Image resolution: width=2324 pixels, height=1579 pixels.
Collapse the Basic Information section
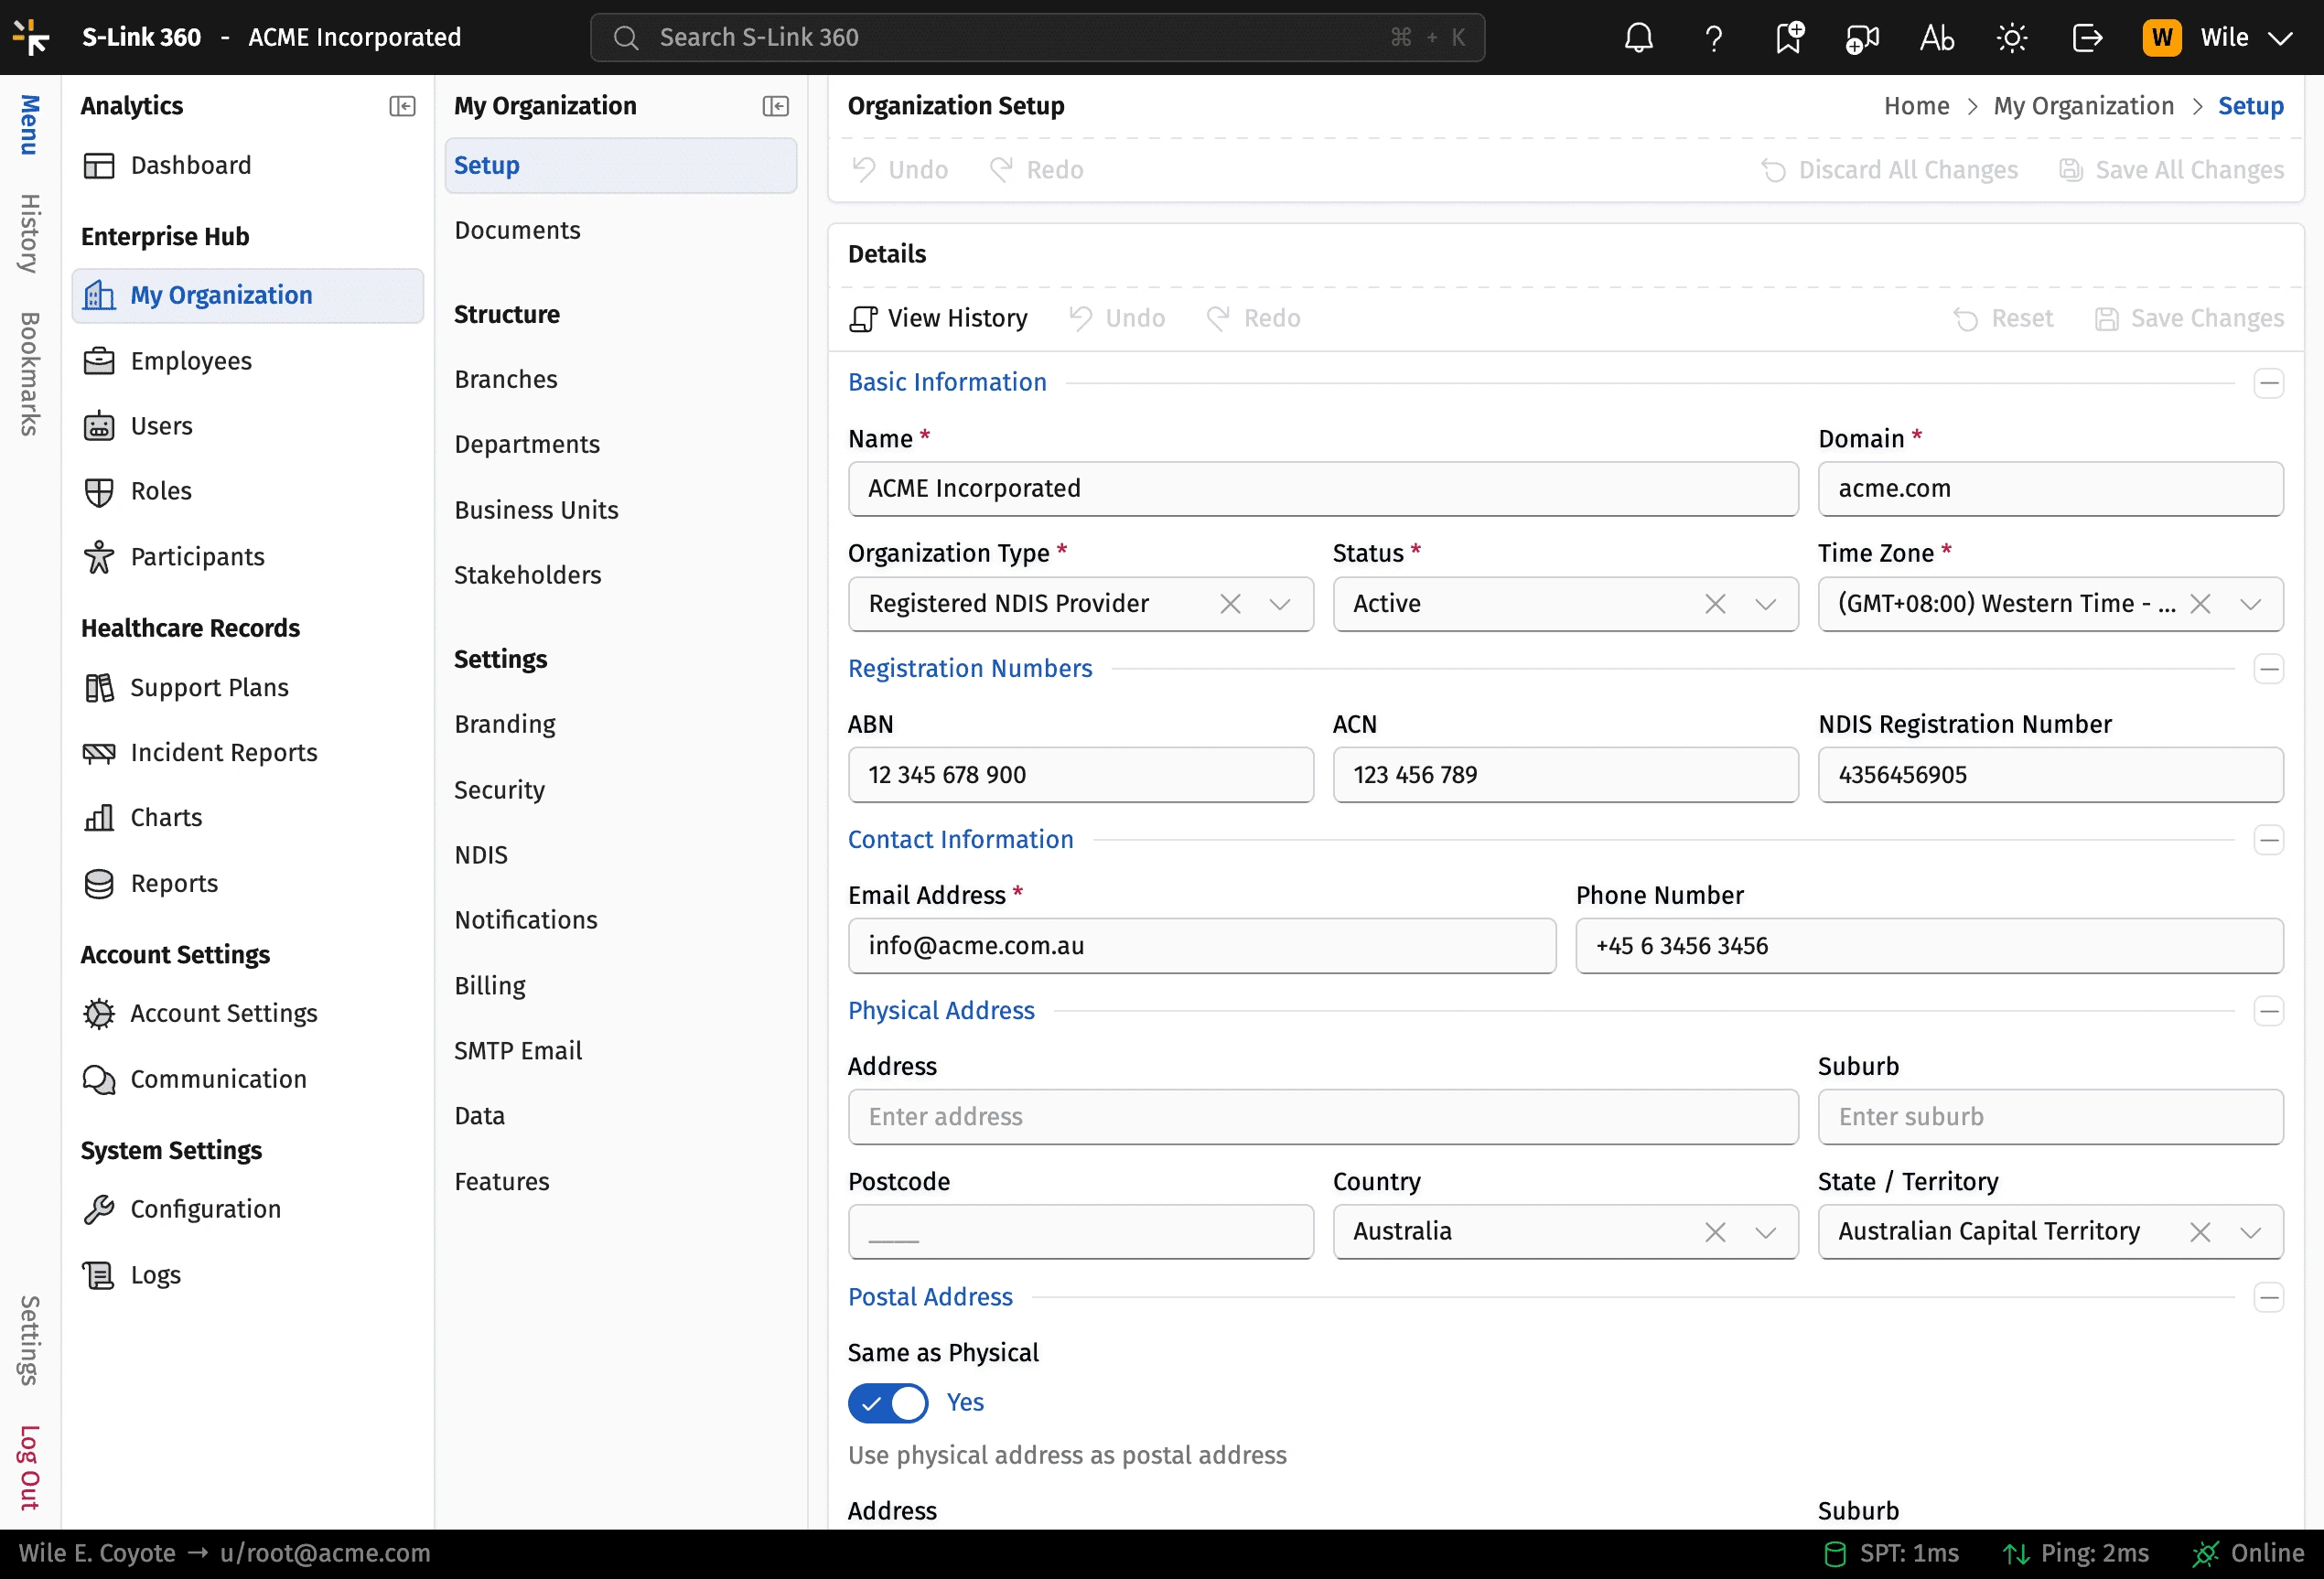(2268, 383)
